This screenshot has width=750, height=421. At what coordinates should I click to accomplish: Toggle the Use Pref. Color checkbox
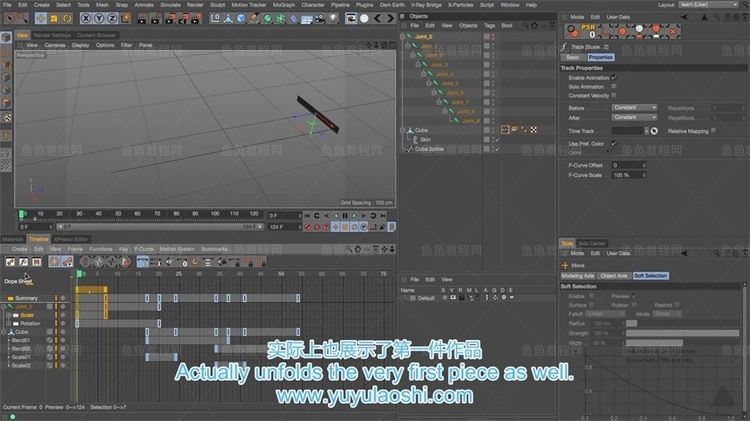coord(613,144)
